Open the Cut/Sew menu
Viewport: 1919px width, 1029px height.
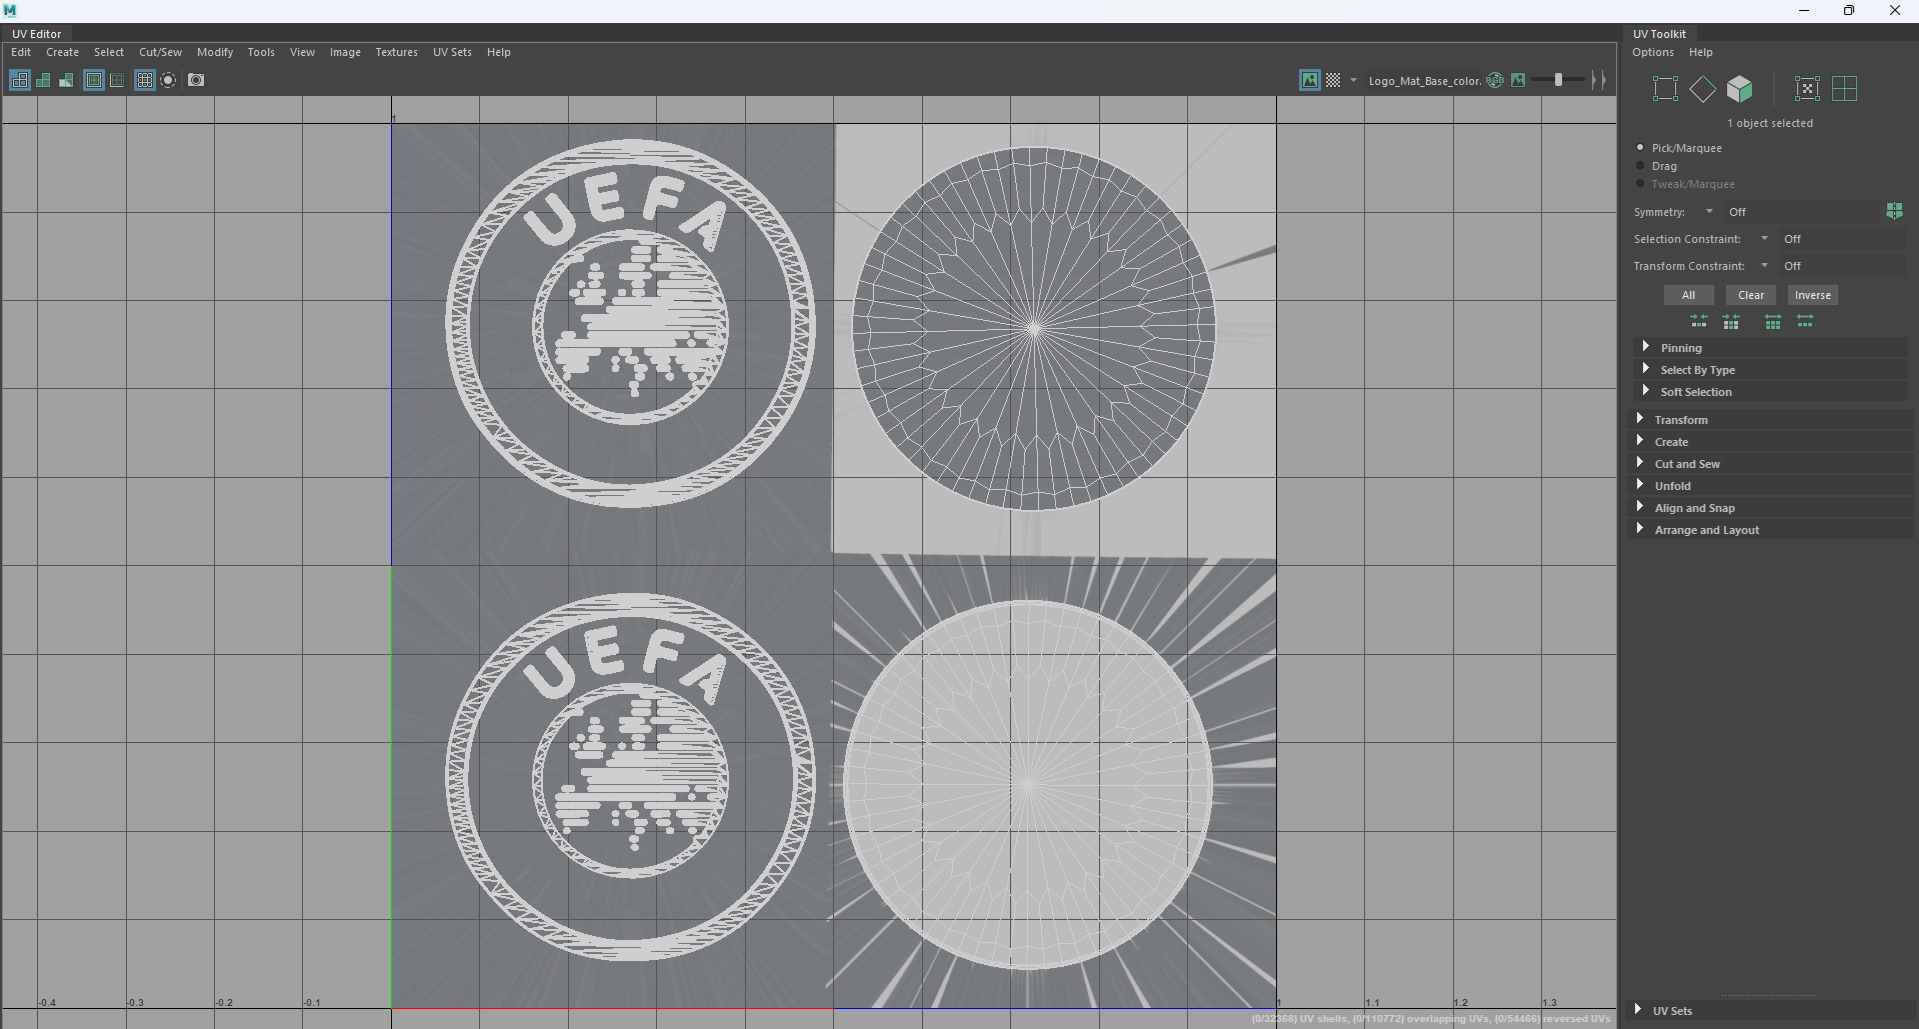(160, 52)
